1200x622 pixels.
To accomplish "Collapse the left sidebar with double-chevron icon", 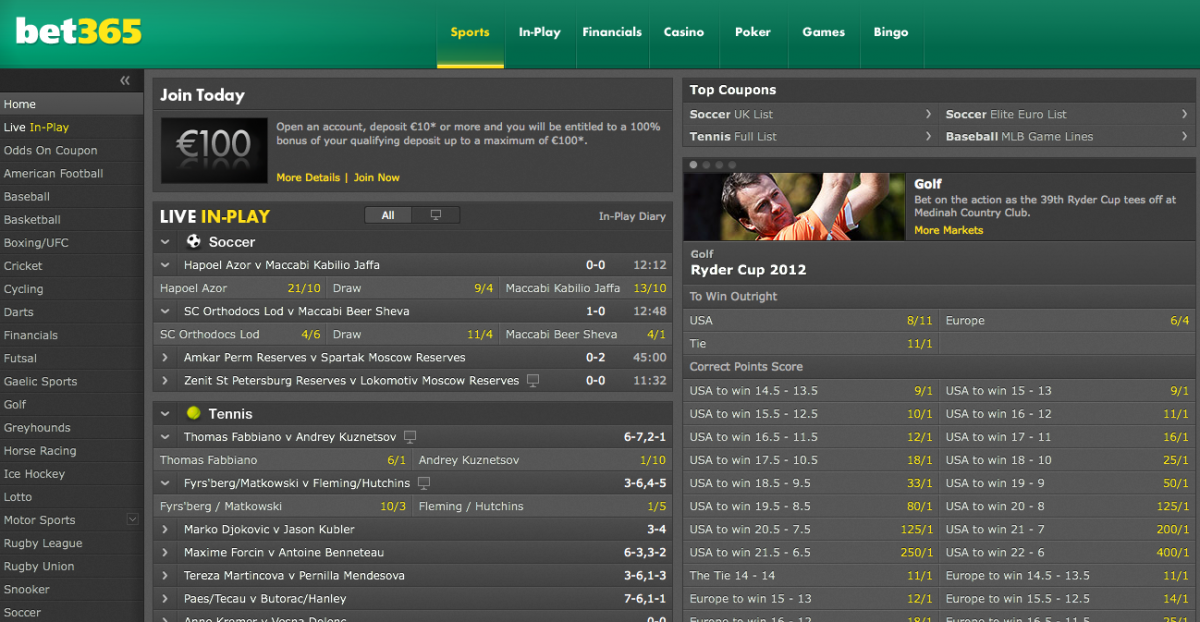I will pyautogui.click(x=125, y=81).
